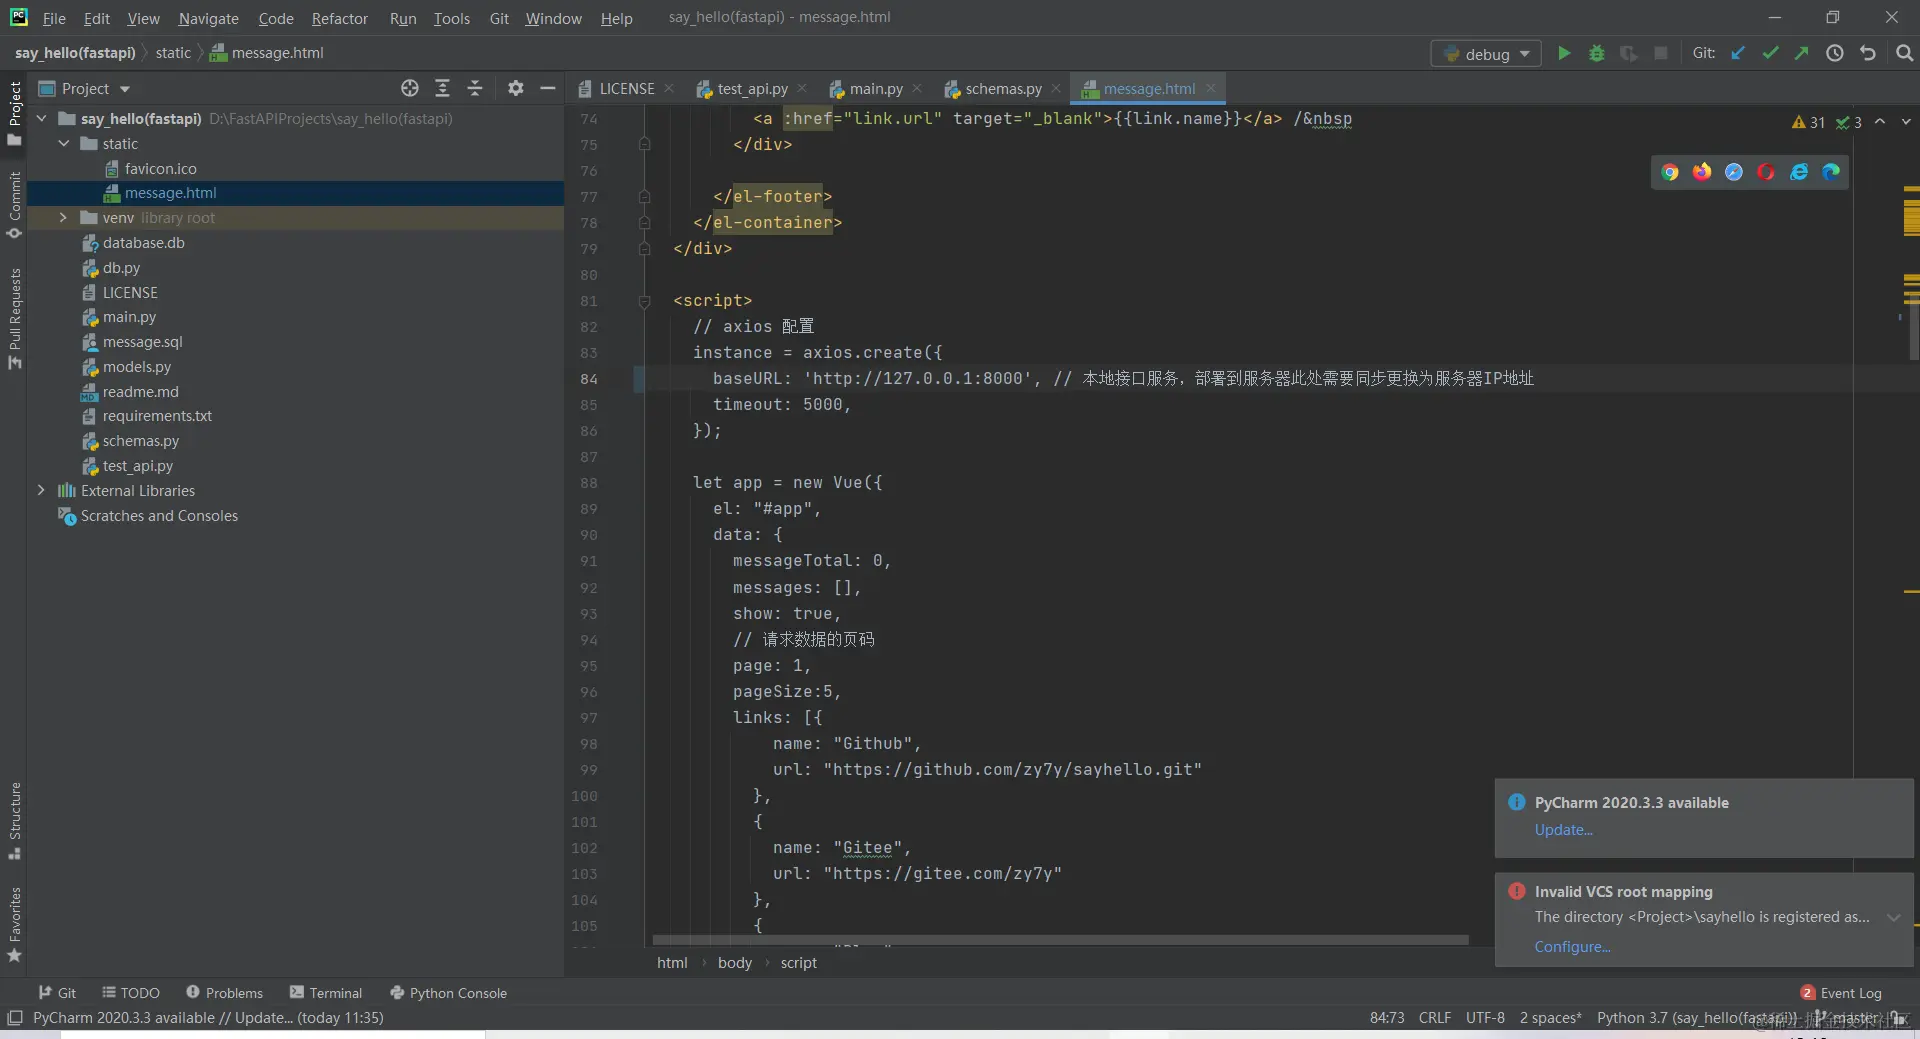Open the TODO tool window
The width and height of the screenshot is (1920, 1039).
pyautogui.click(x=131, y=993)
